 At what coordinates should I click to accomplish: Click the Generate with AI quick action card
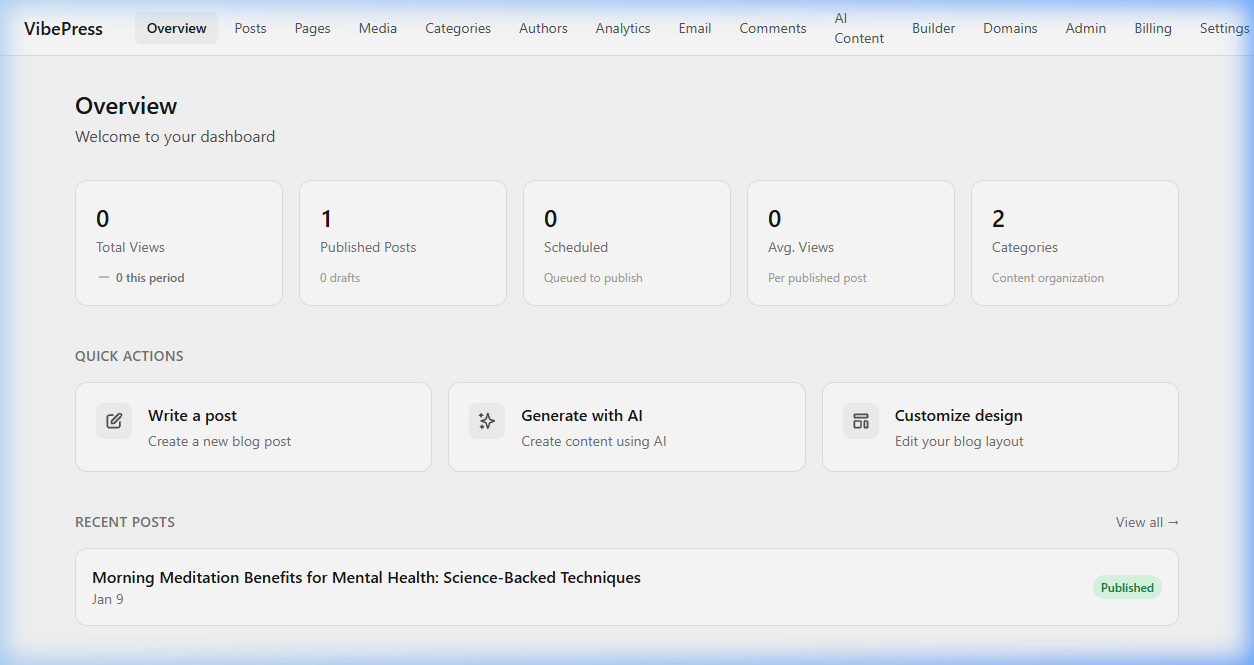[626, 426]
